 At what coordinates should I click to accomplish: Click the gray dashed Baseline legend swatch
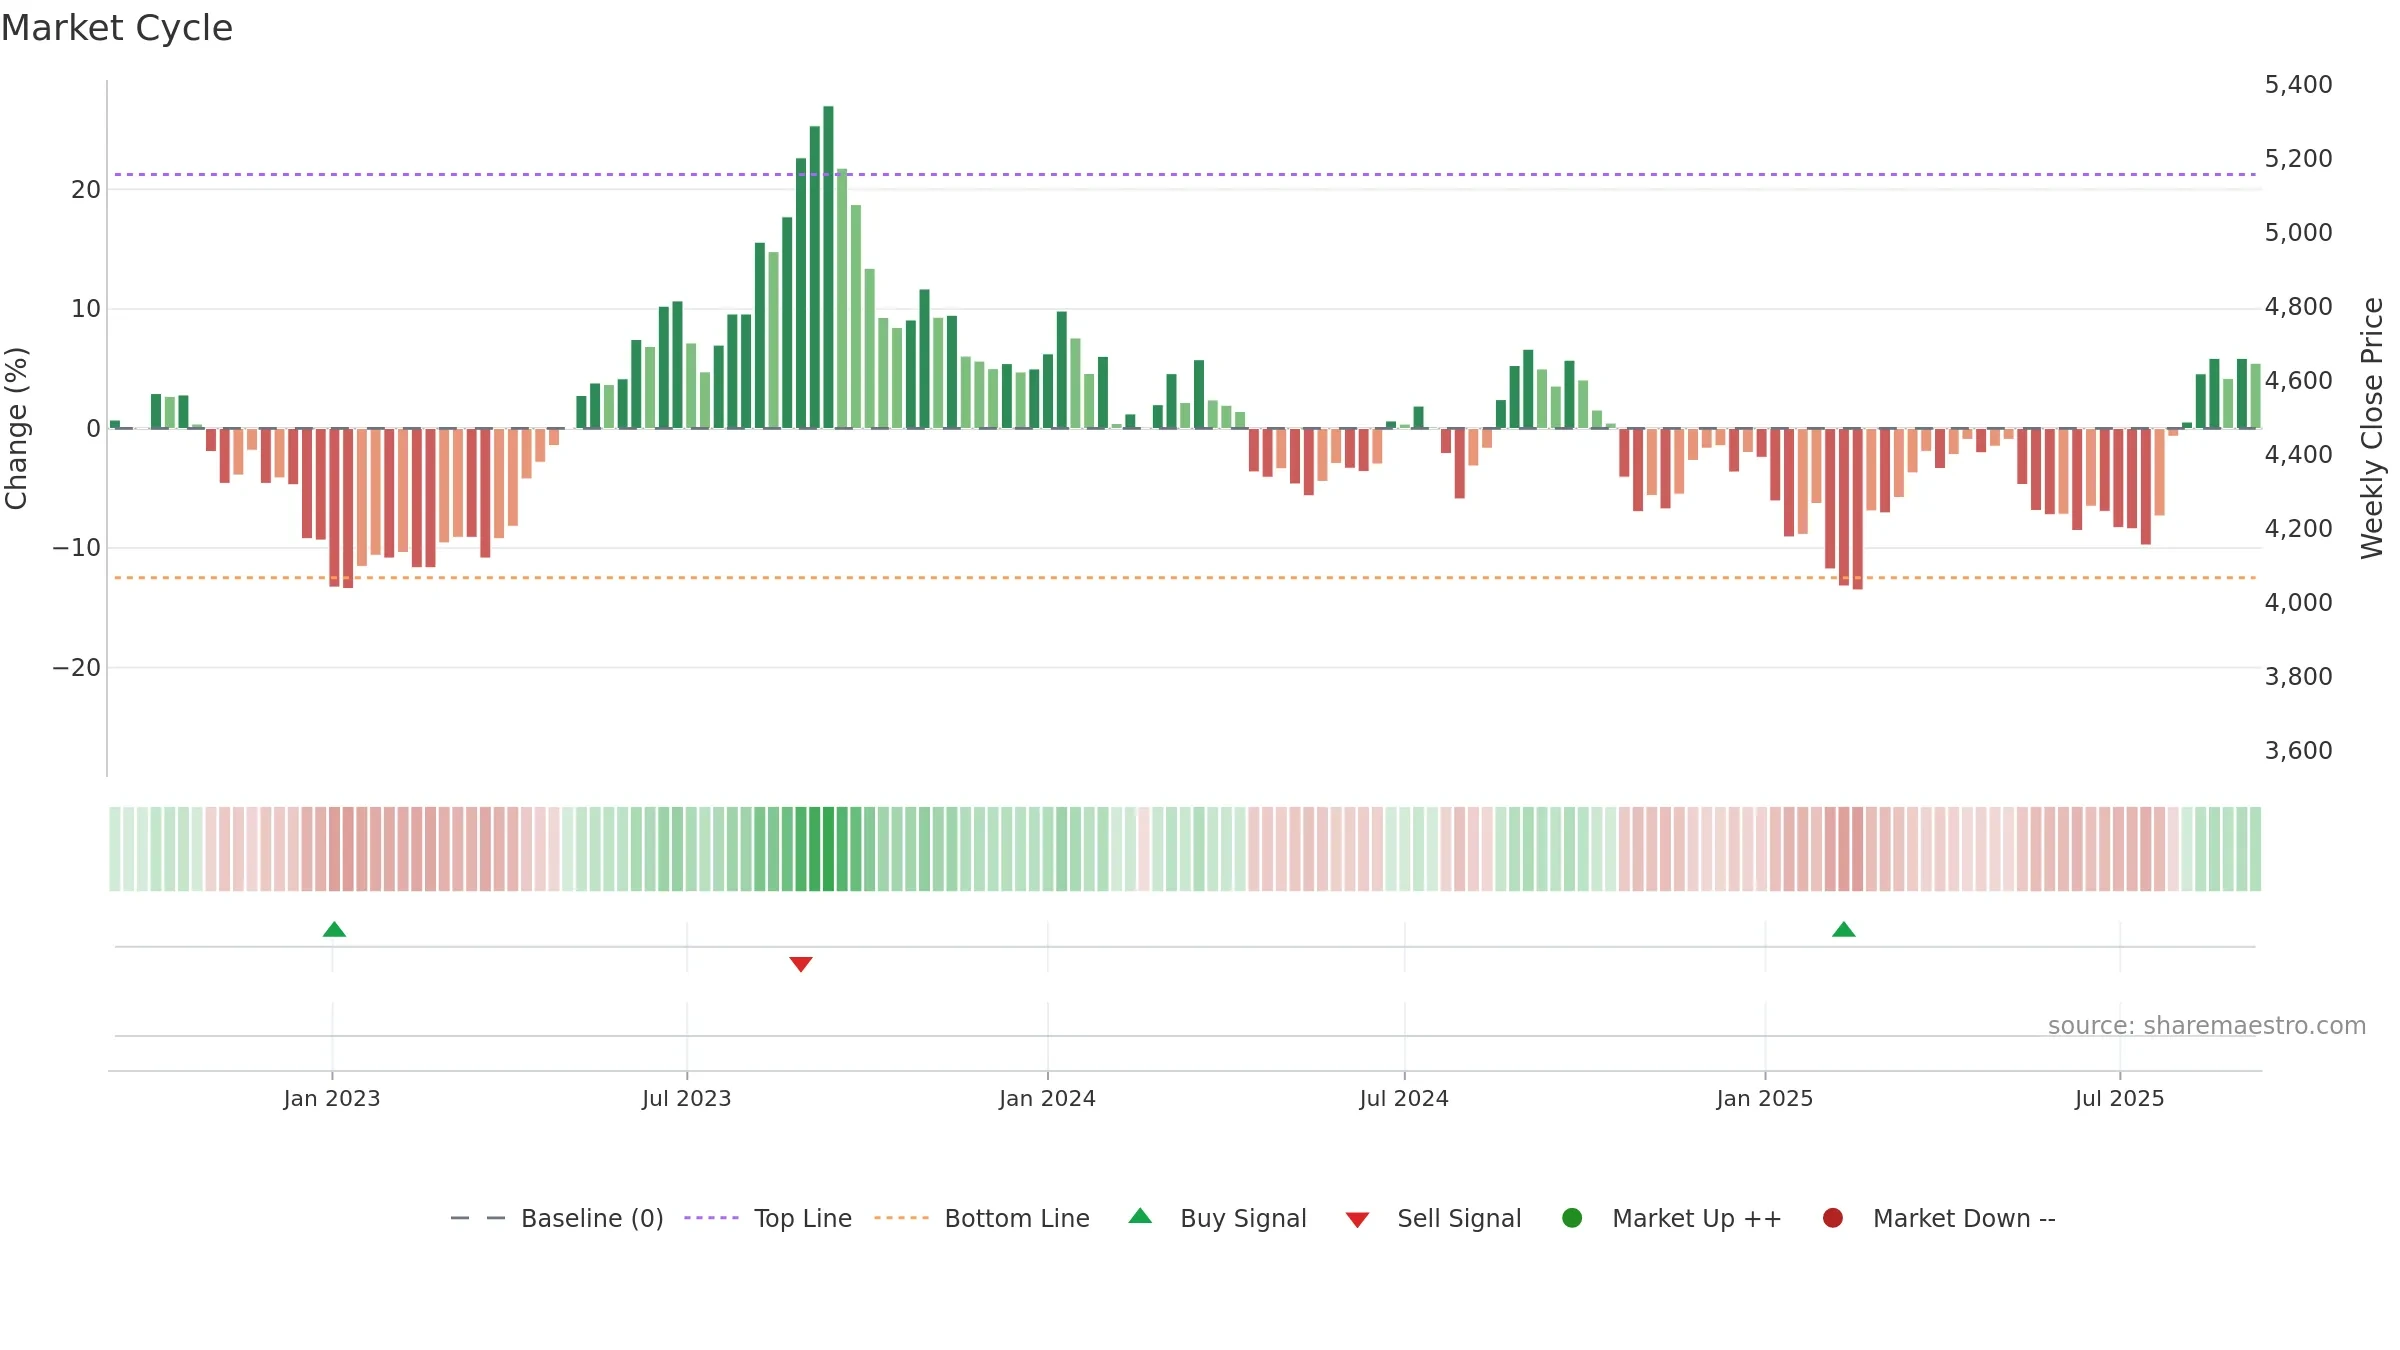click(478, 1218)
